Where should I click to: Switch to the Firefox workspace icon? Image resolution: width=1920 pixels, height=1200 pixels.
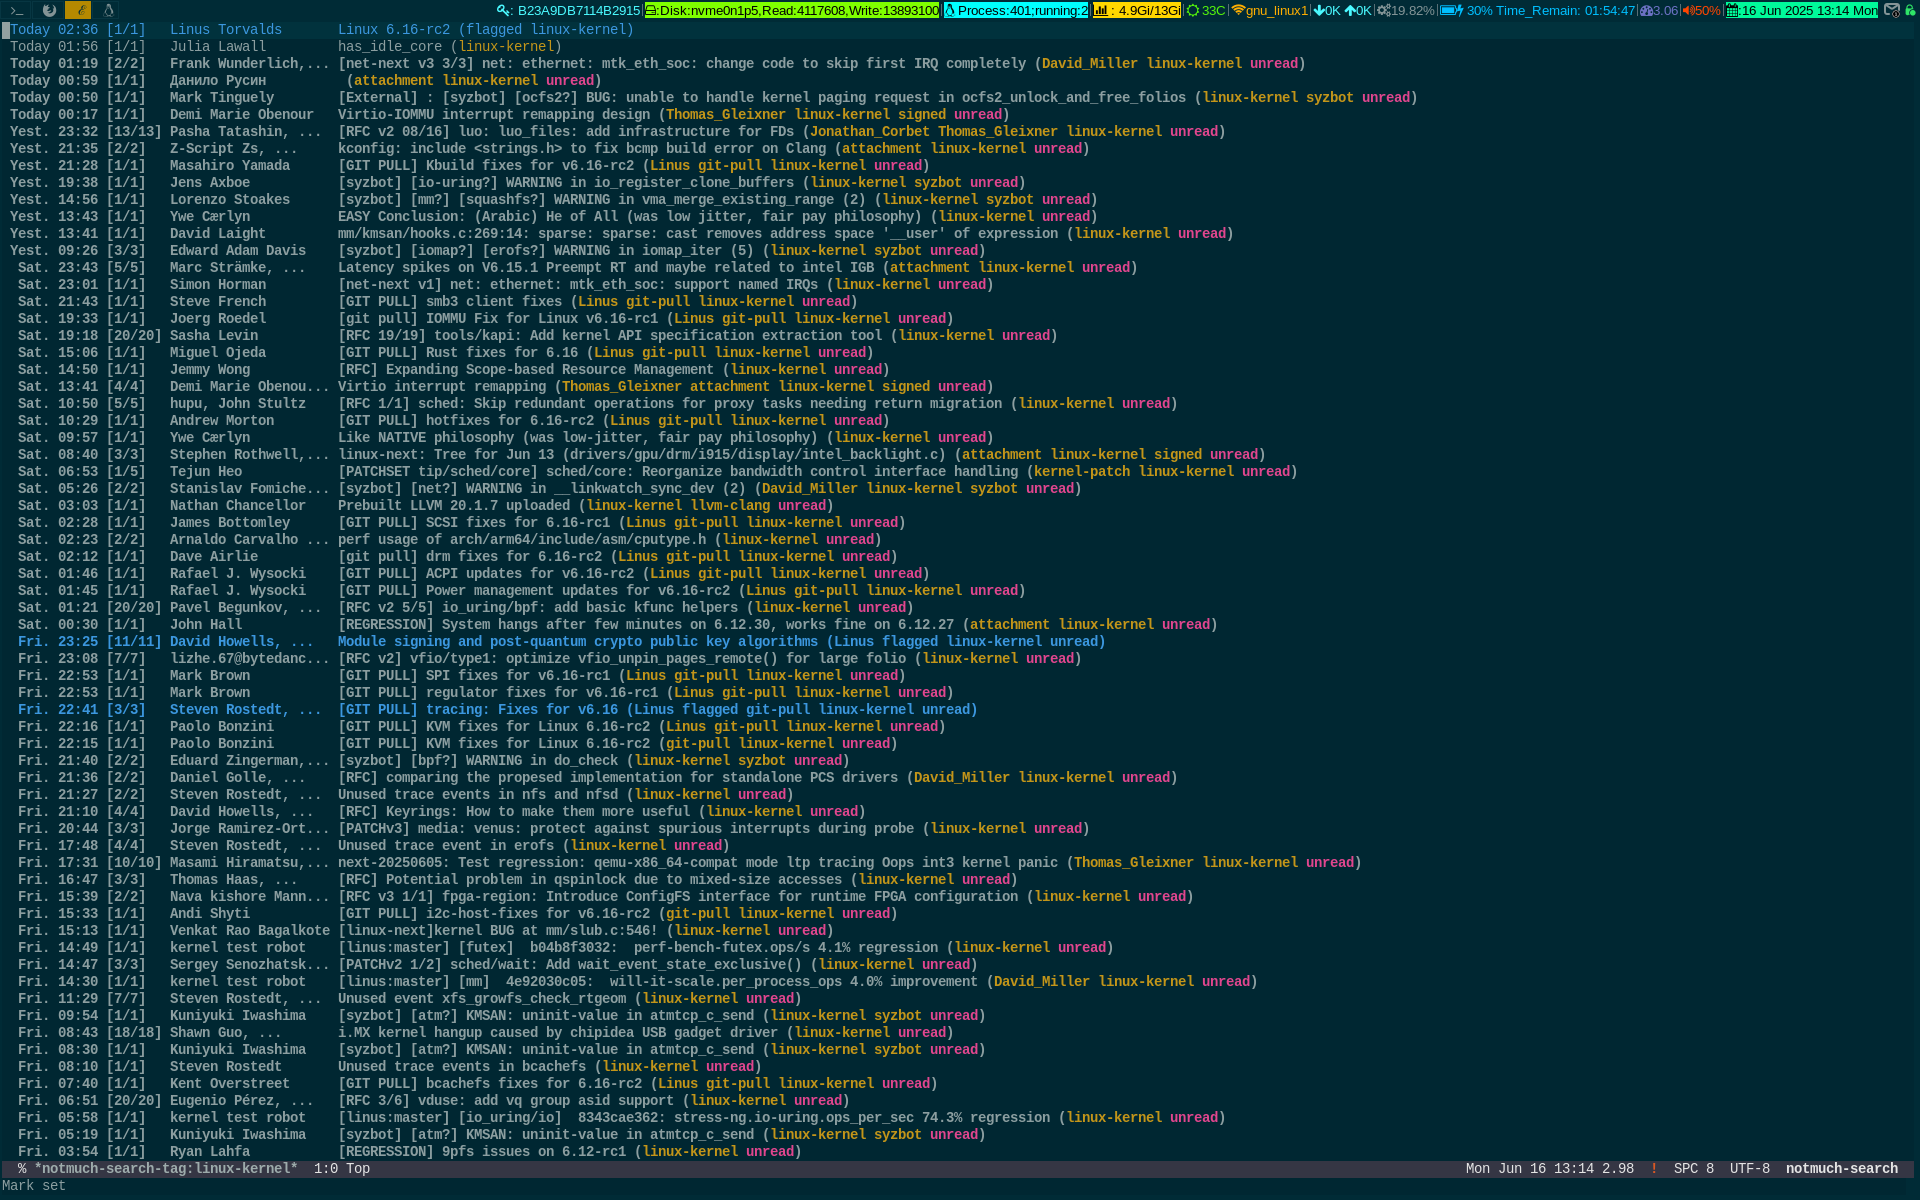tap(48, 10)
